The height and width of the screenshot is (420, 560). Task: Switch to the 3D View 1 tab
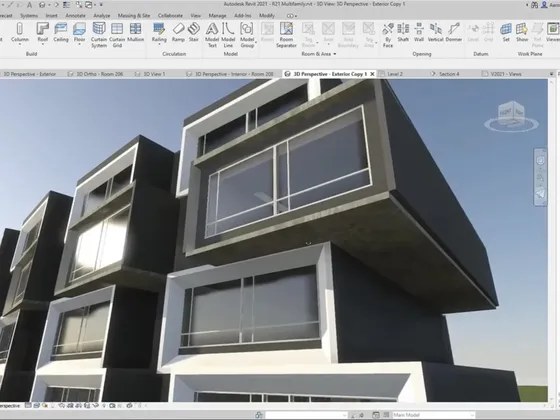click(x=150, y=74)
